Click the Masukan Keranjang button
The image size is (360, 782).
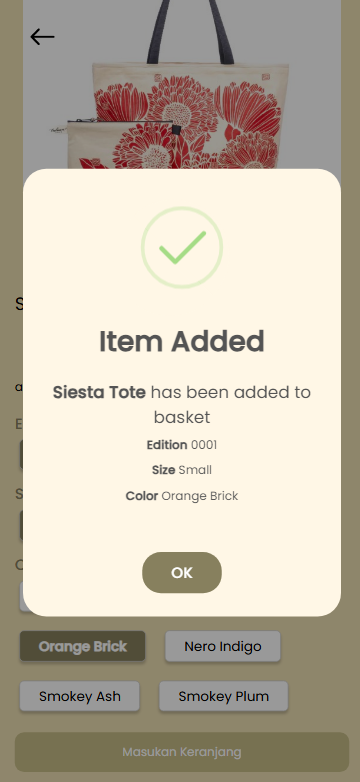coord(182,752)
